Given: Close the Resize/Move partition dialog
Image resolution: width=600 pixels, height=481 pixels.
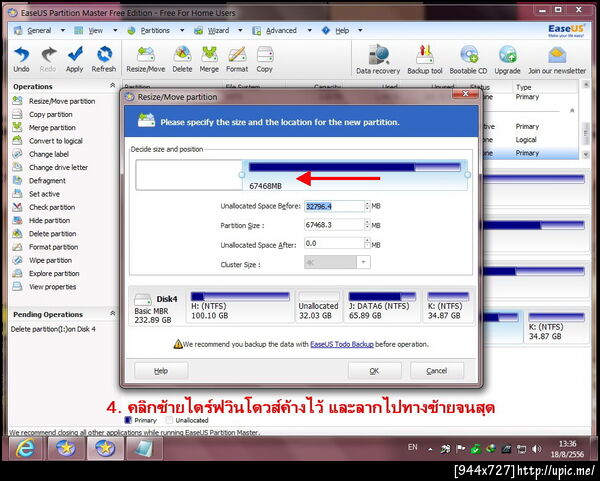Looking at the screenshot, I should [x=465, y=94].
